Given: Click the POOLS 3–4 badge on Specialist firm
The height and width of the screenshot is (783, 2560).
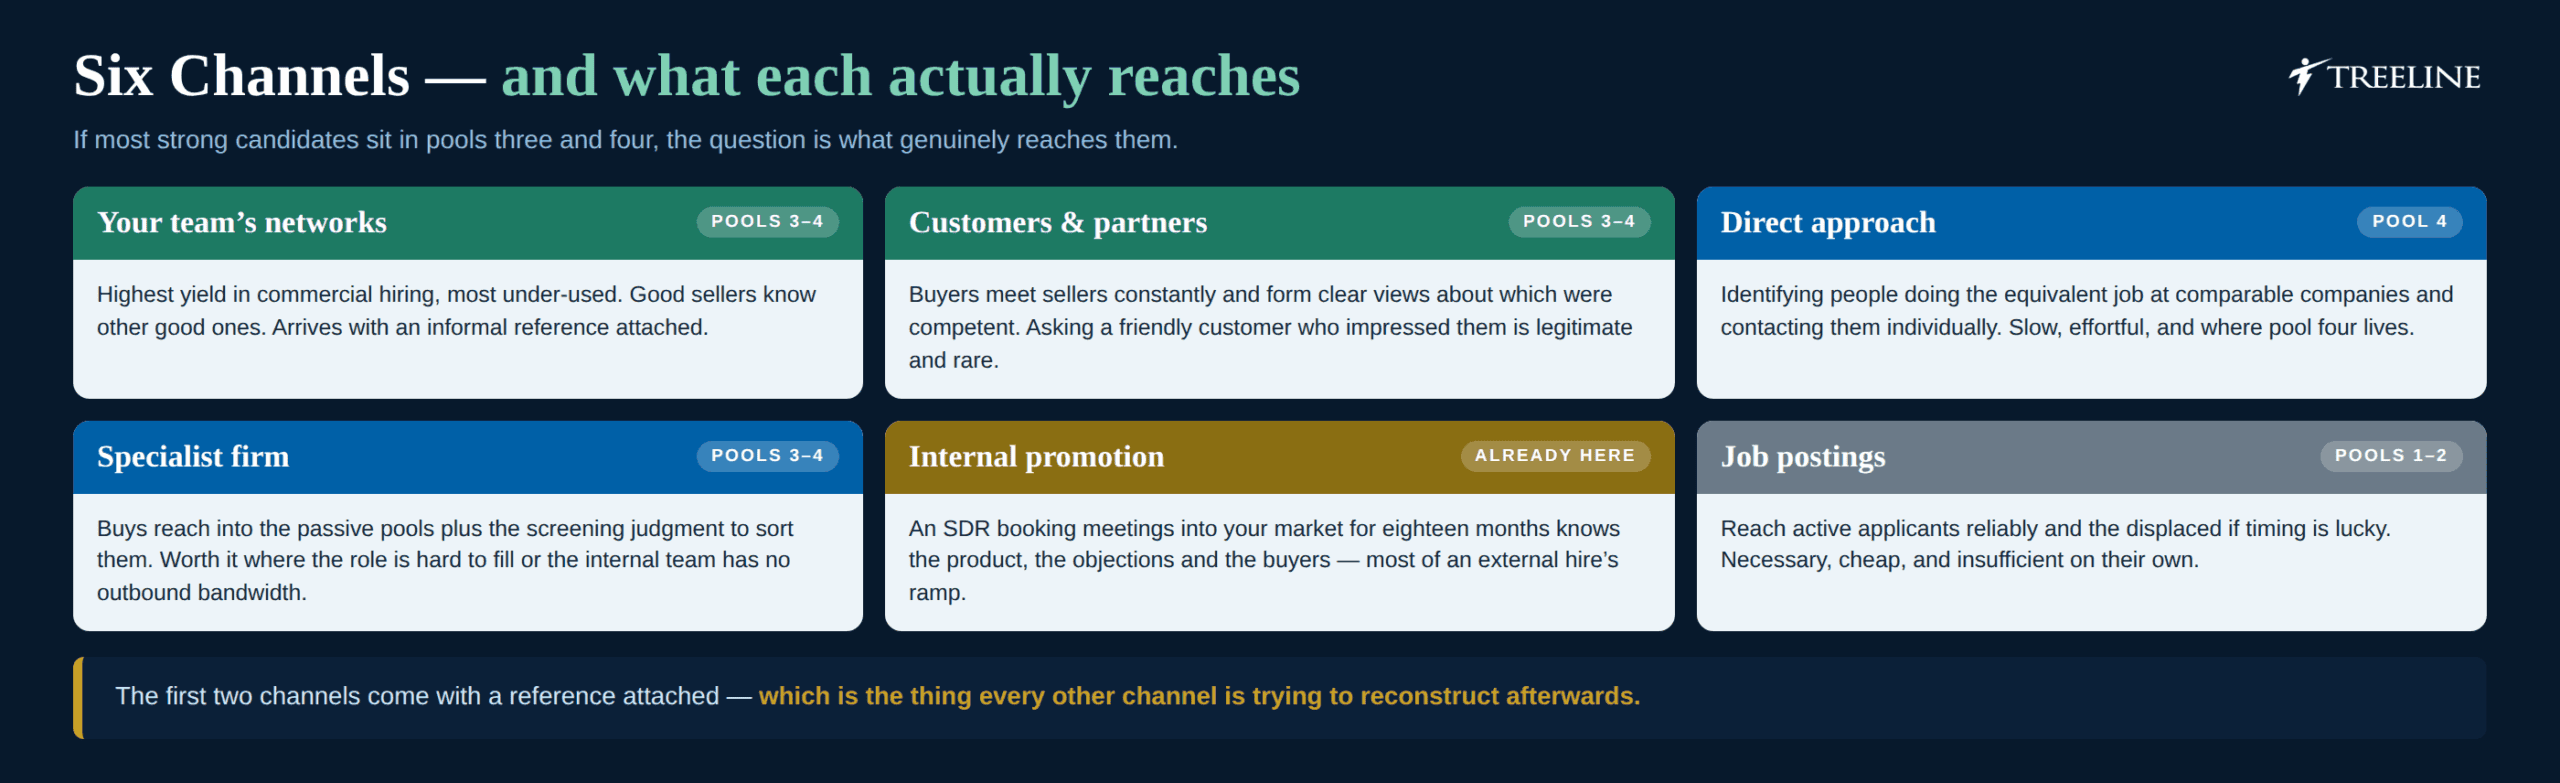Looking at the screenshot, I should click(x=767, y=456).
